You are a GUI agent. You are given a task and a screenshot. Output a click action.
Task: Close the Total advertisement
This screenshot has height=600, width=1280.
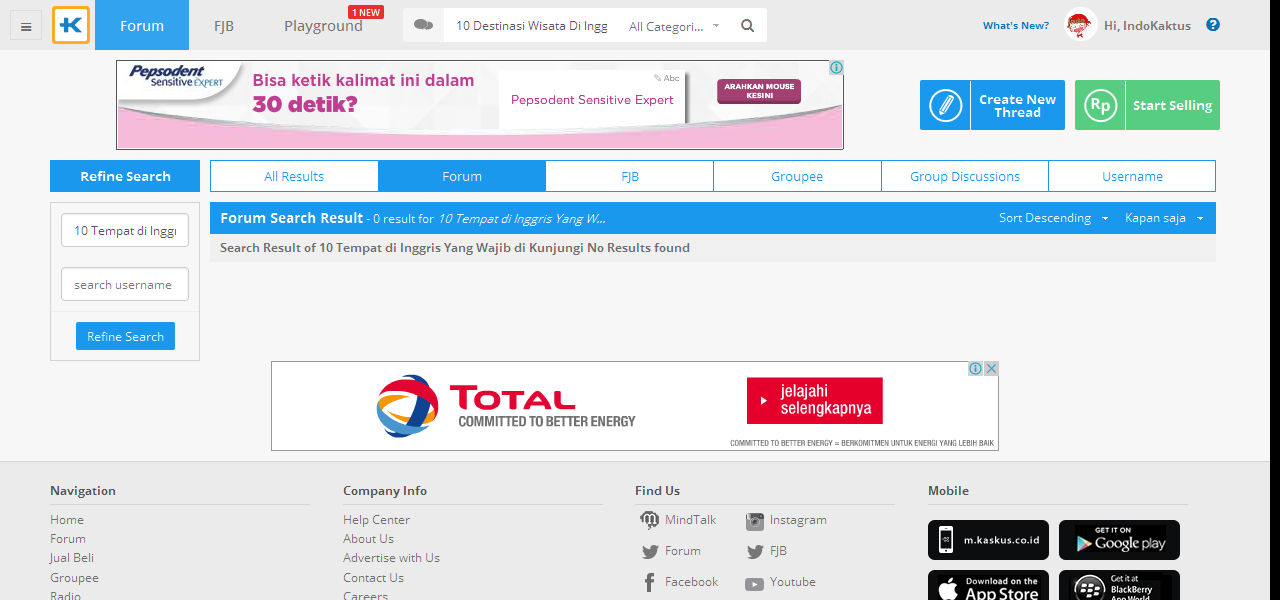pos(991,369)
